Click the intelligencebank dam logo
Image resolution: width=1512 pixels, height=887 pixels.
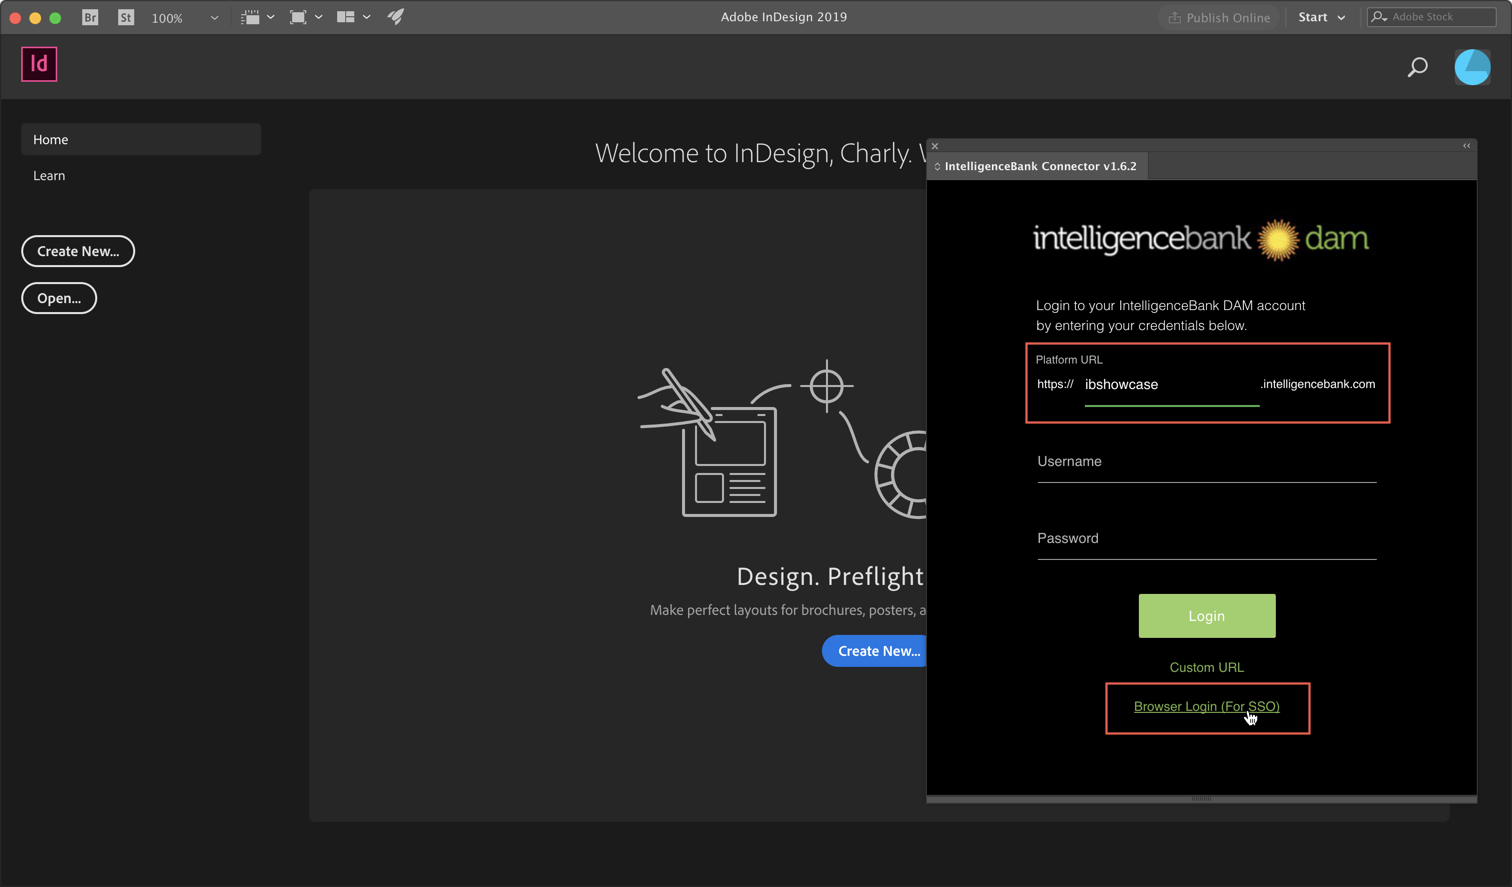point(1201,240)
